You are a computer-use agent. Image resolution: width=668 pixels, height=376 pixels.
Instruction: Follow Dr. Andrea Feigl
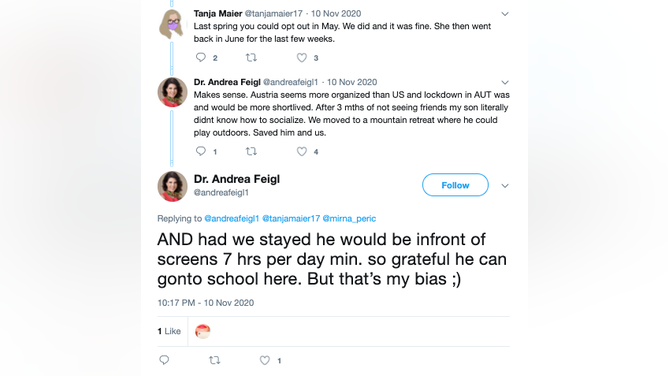pos(455,185)
